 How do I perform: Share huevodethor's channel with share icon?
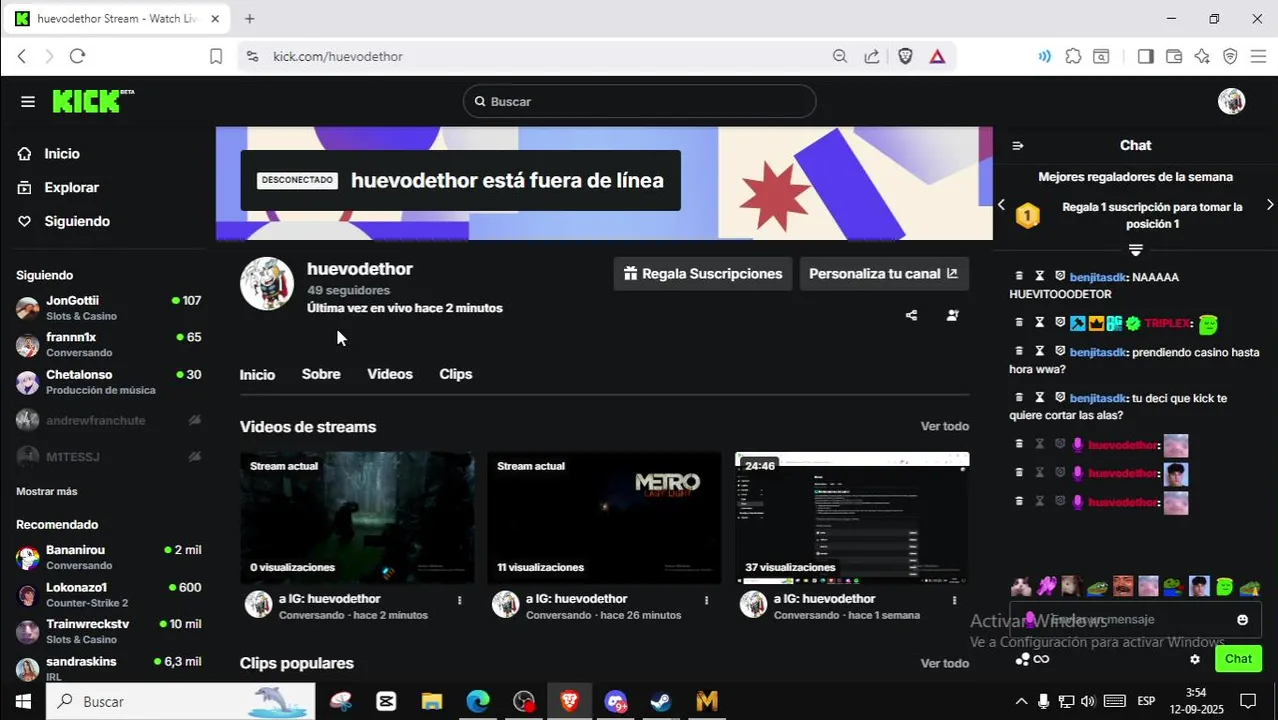tap(911, 315)
